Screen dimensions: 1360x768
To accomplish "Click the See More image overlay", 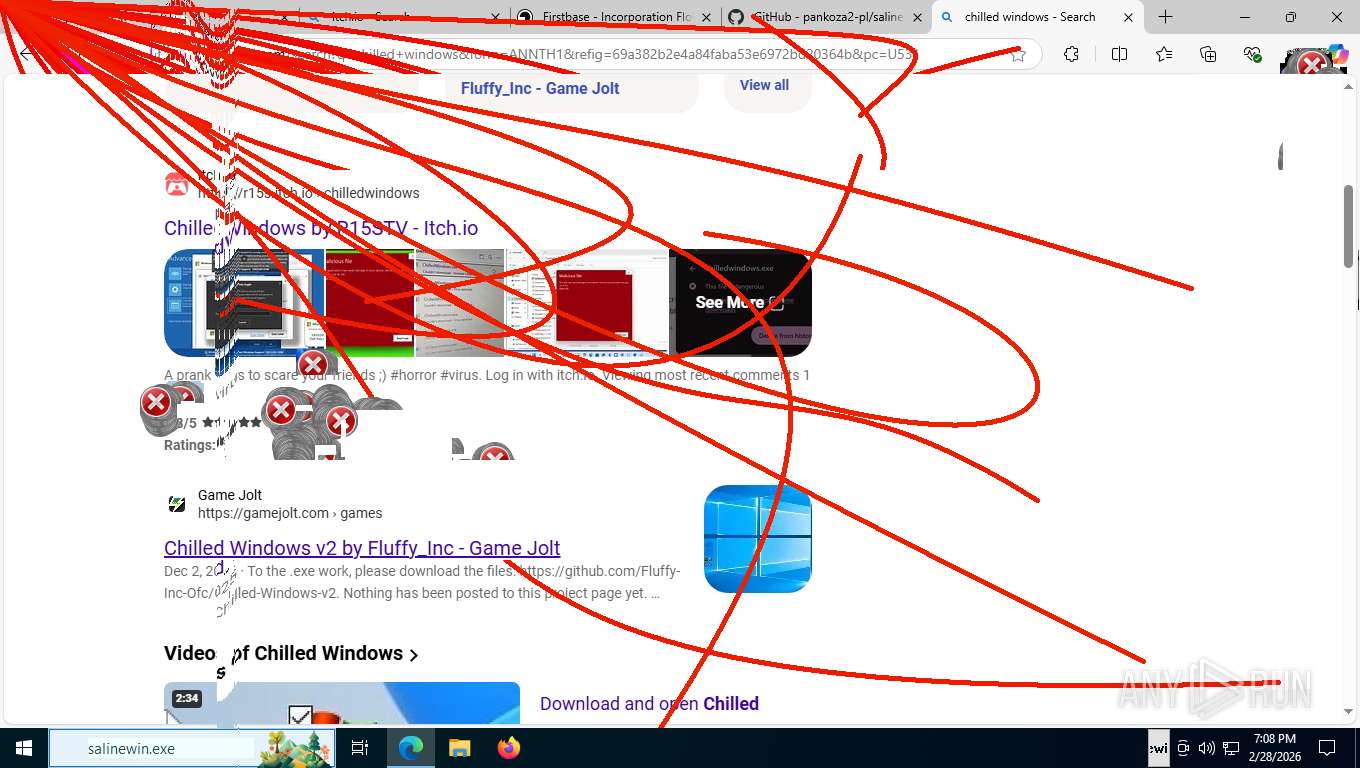I will tap(740, 303).
